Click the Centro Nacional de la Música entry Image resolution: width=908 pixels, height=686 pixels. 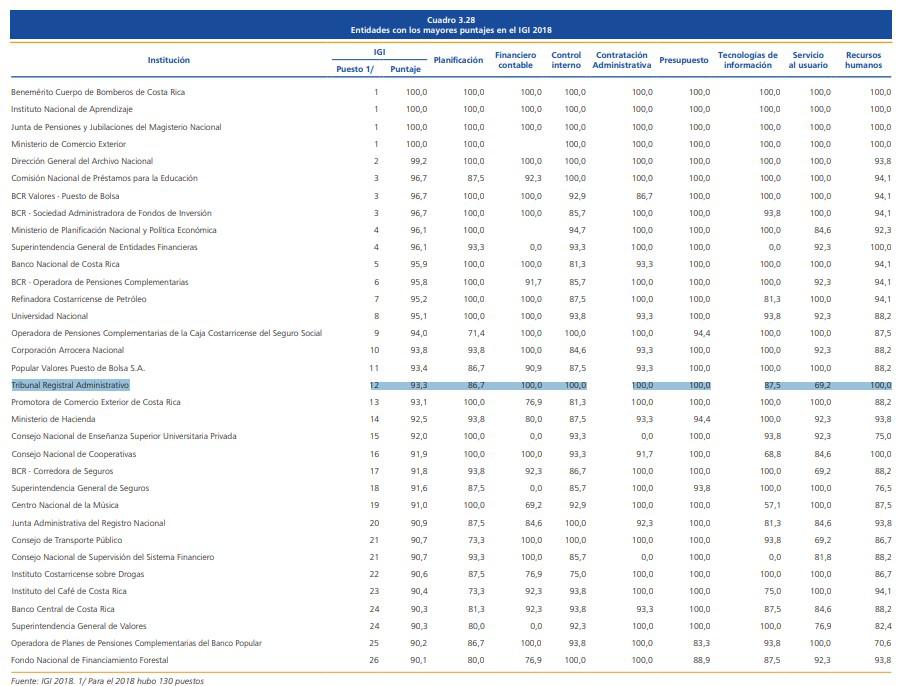click(x=65, y=505)
